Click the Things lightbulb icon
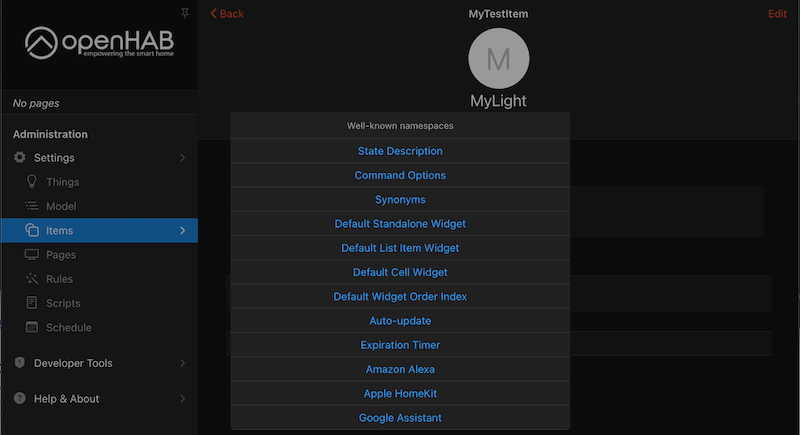Image resolution: width=800 pixels, height=435 pixels. [x=32, y=182]
